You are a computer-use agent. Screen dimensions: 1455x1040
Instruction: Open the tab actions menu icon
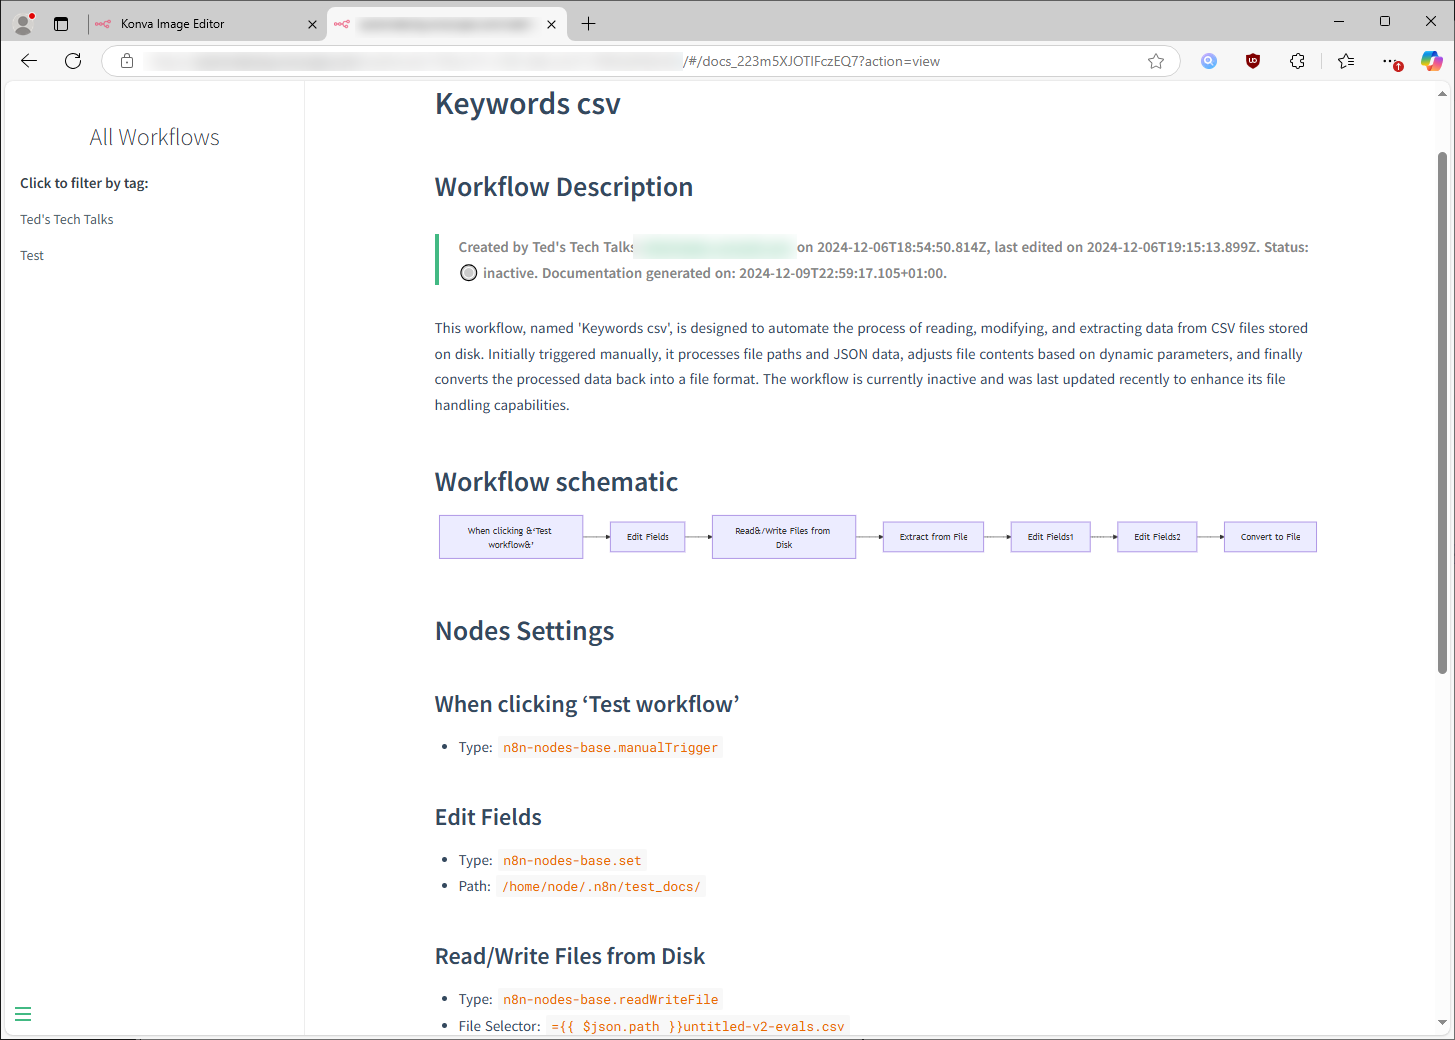tap(61, 23)
